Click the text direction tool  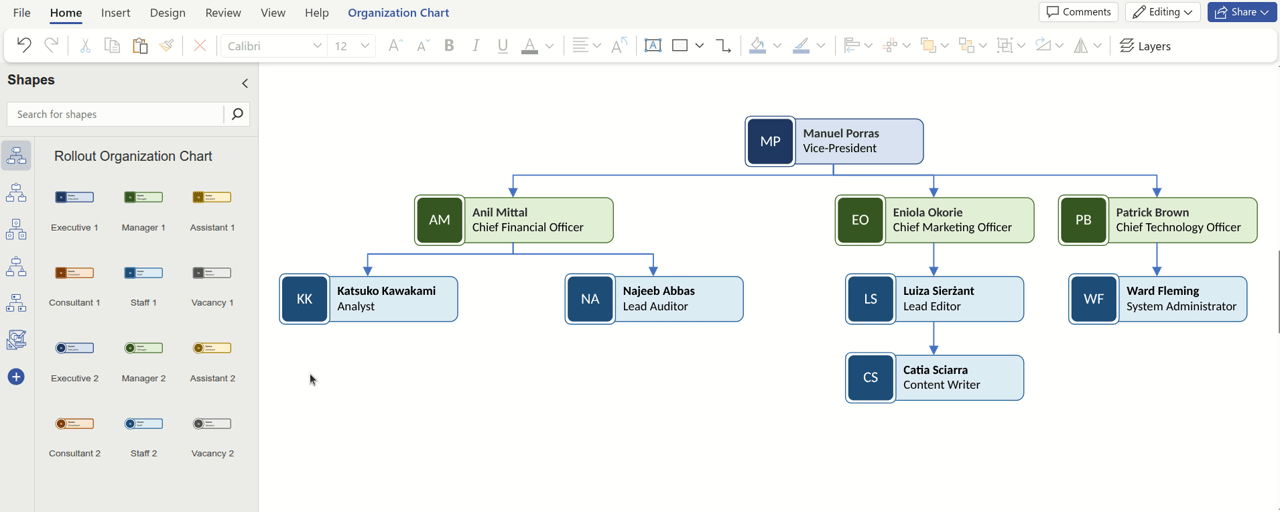(619, 46)
